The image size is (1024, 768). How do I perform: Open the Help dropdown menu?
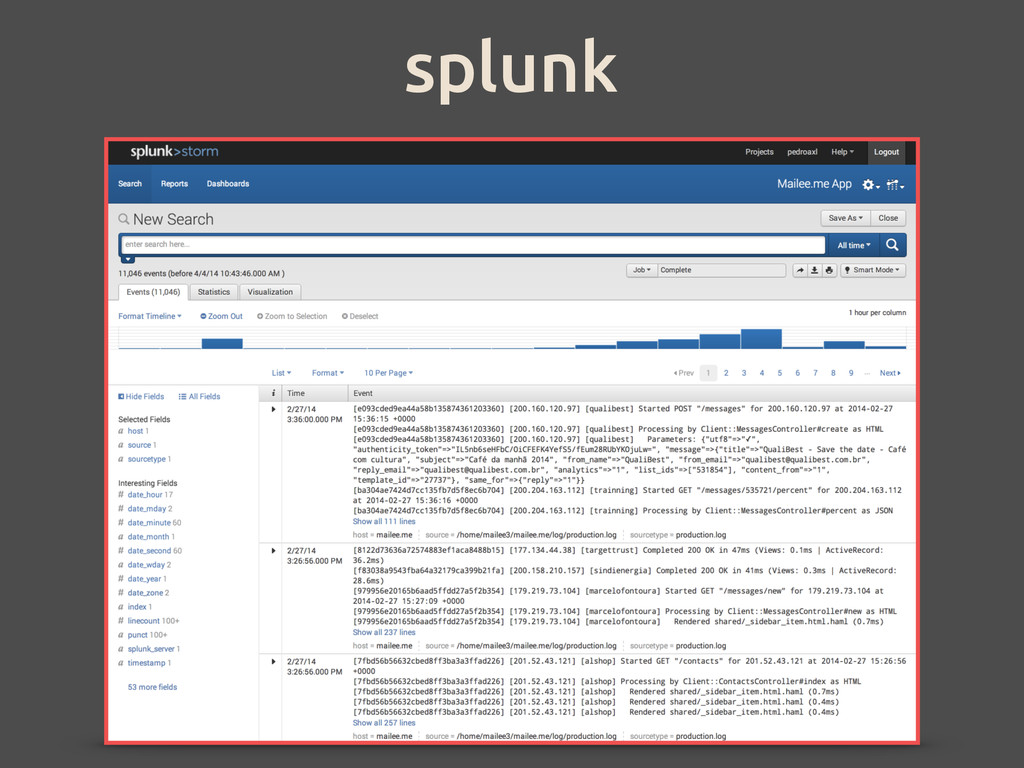[842, 152]
